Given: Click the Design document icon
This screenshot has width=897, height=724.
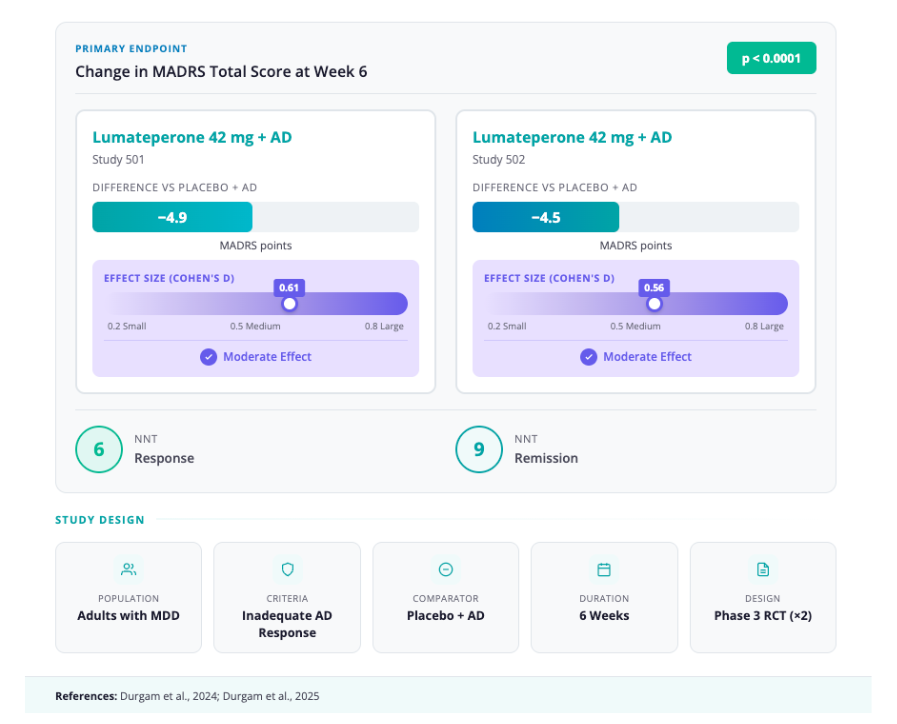Looking at the screenshot, I should (763, 569).
